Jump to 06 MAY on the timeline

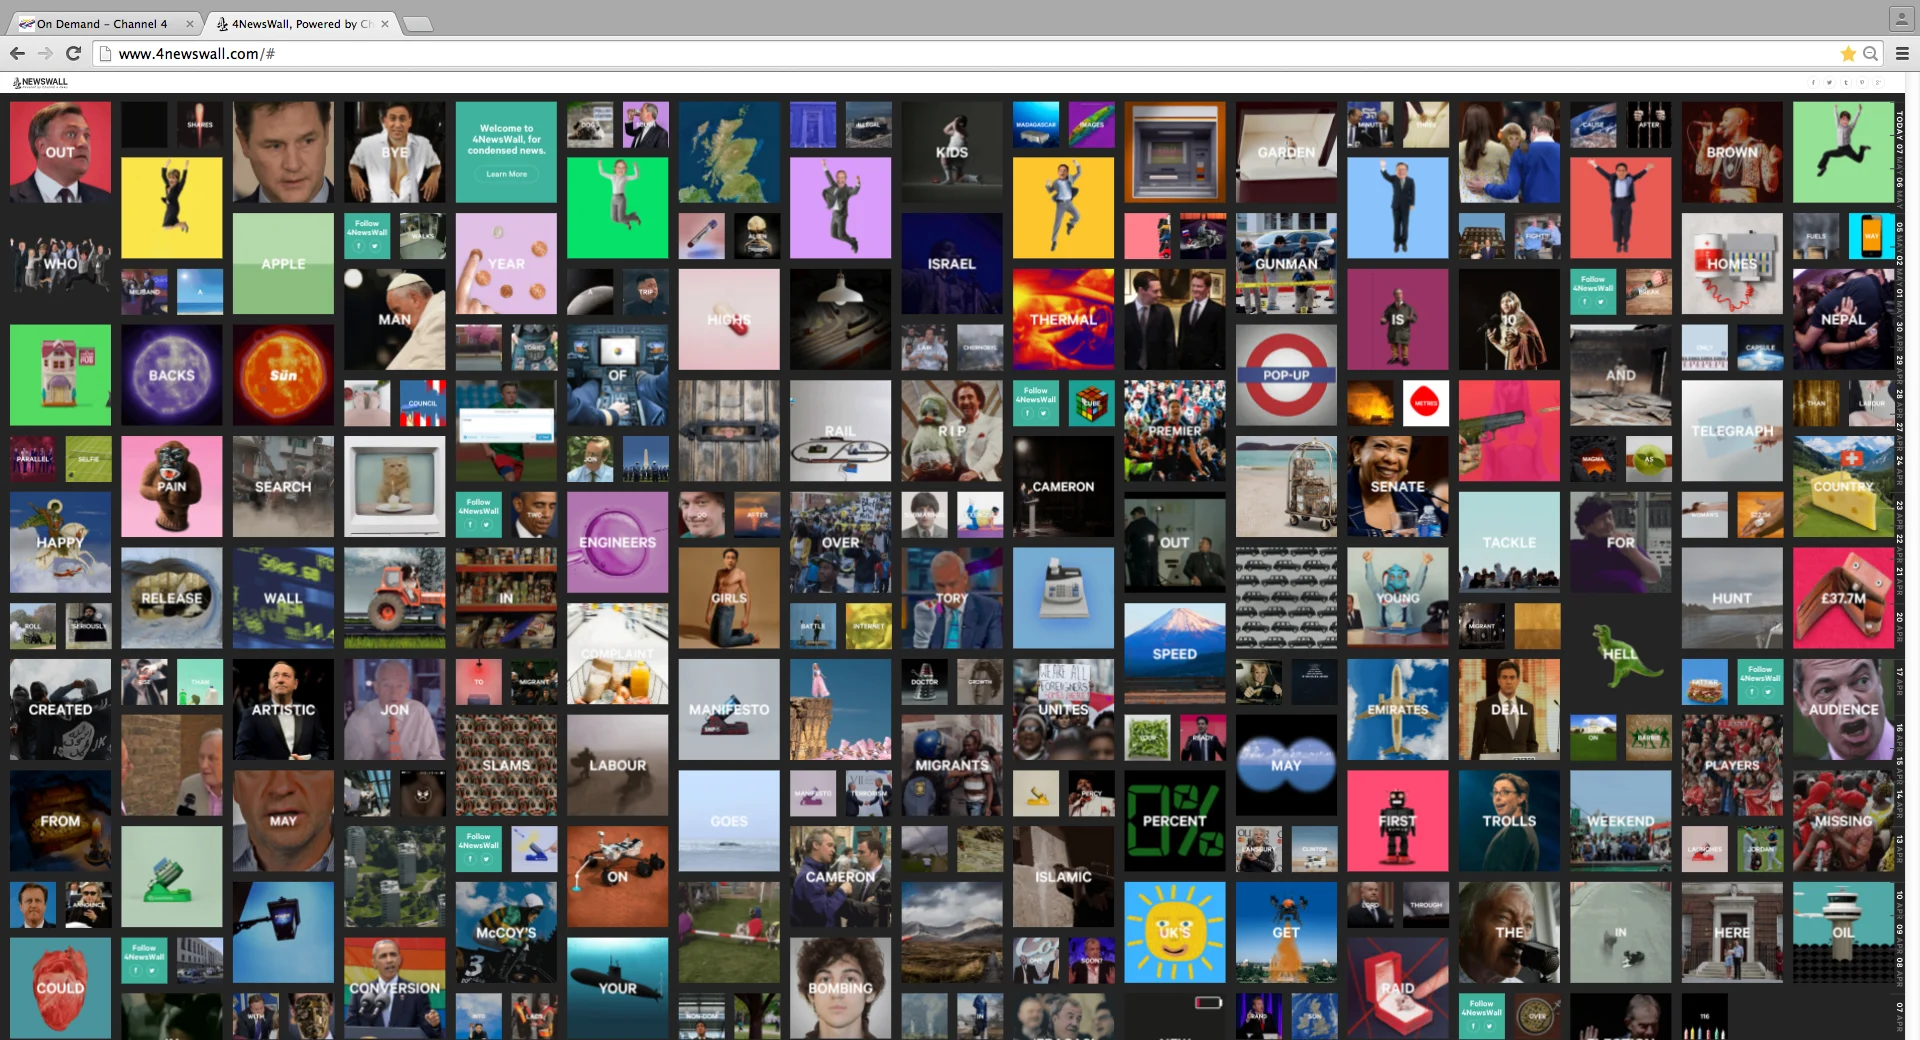[1900, 192]
